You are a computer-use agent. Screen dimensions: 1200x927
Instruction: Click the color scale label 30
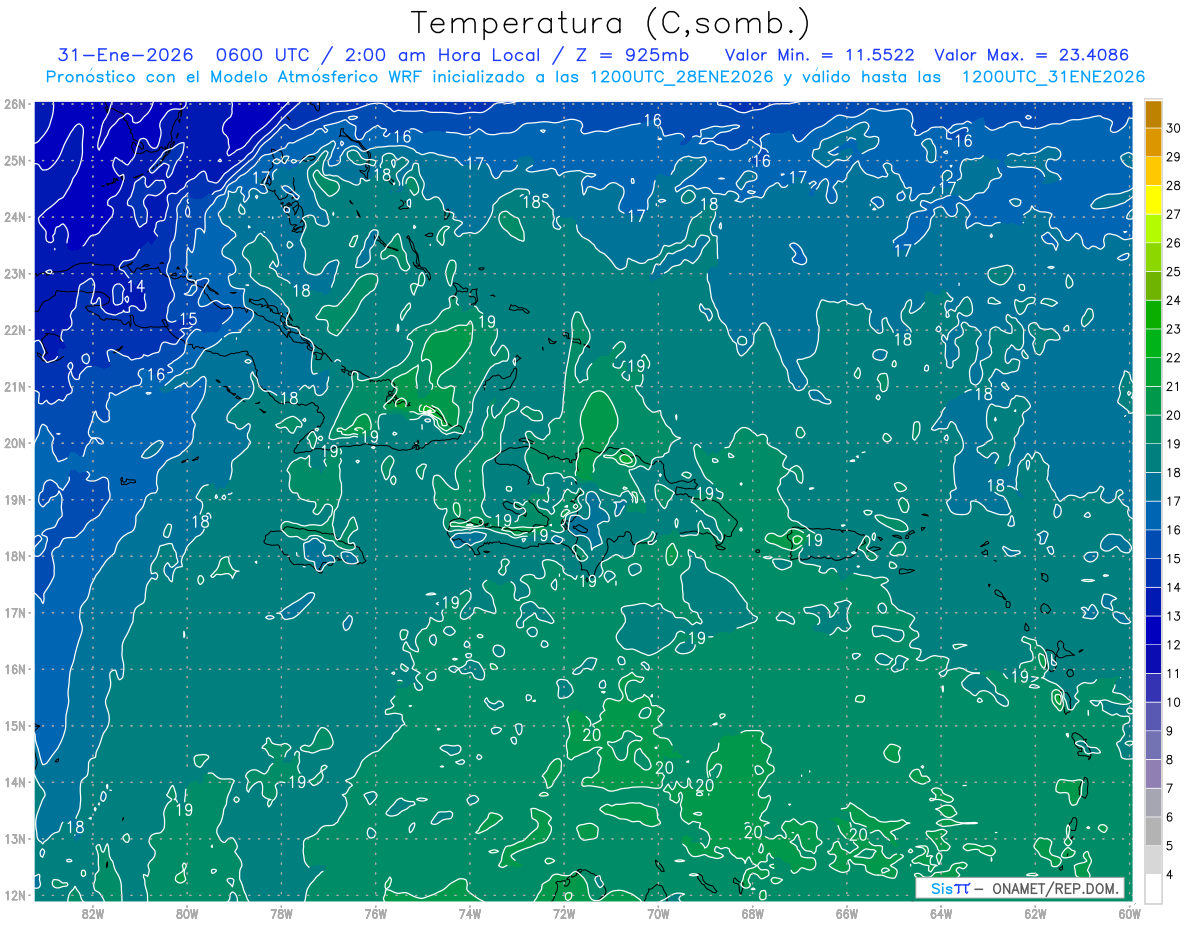(1174, 128)
